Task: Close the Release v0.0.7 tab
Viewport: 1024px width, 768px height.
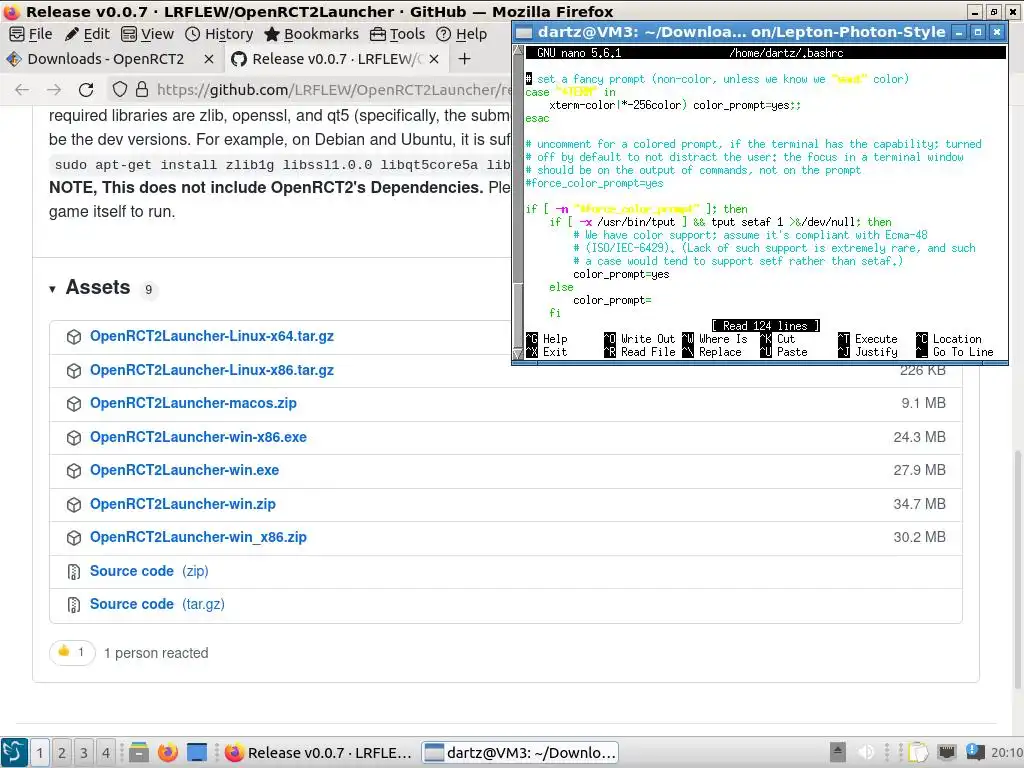Action: 434,59
